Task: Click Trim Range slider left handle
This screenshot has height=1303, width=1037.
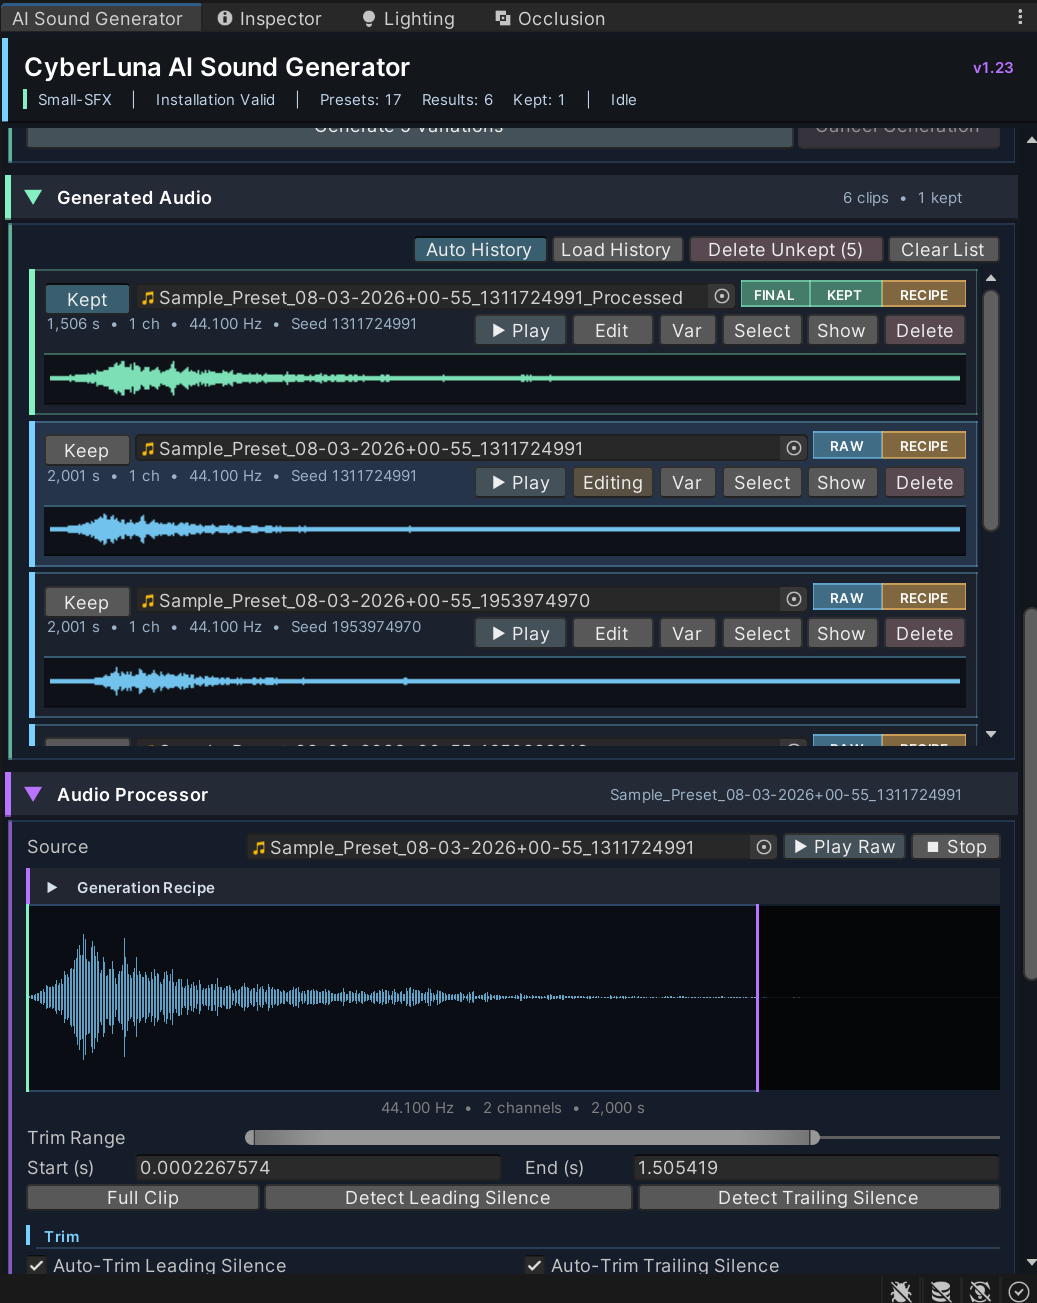Action: click(250, 1137)
